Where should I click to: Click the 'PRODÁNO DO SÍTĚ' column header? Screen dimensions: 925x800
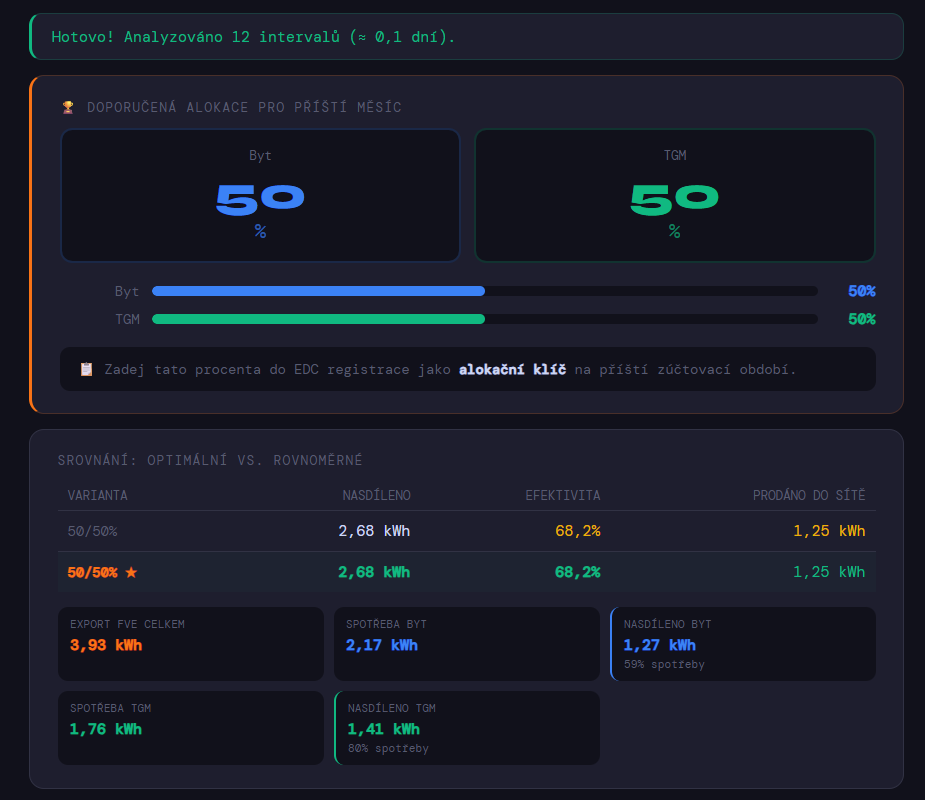(809, 495)
